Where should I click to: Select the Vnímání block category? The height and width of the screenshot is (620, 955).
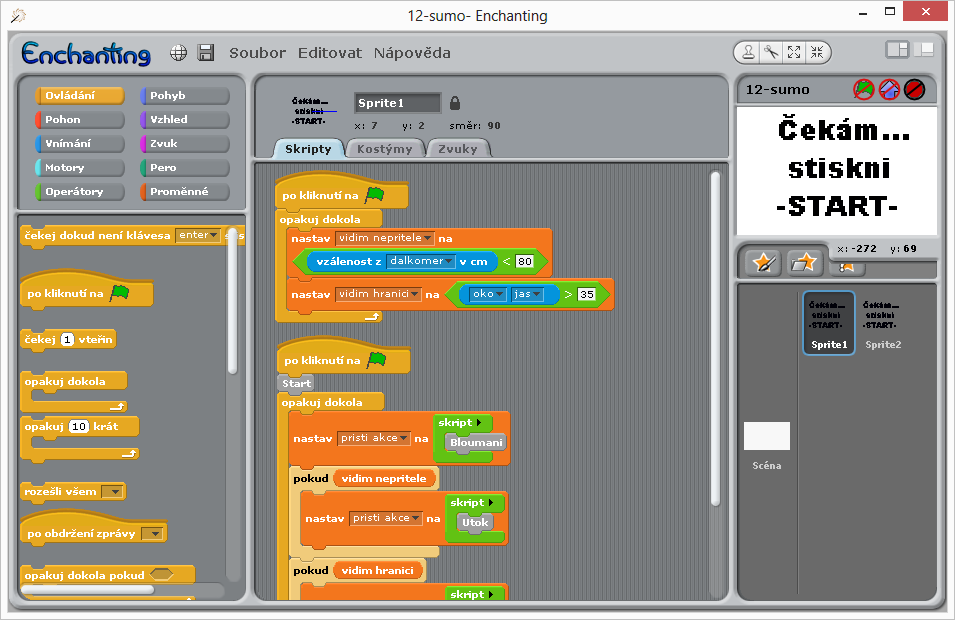80,143
